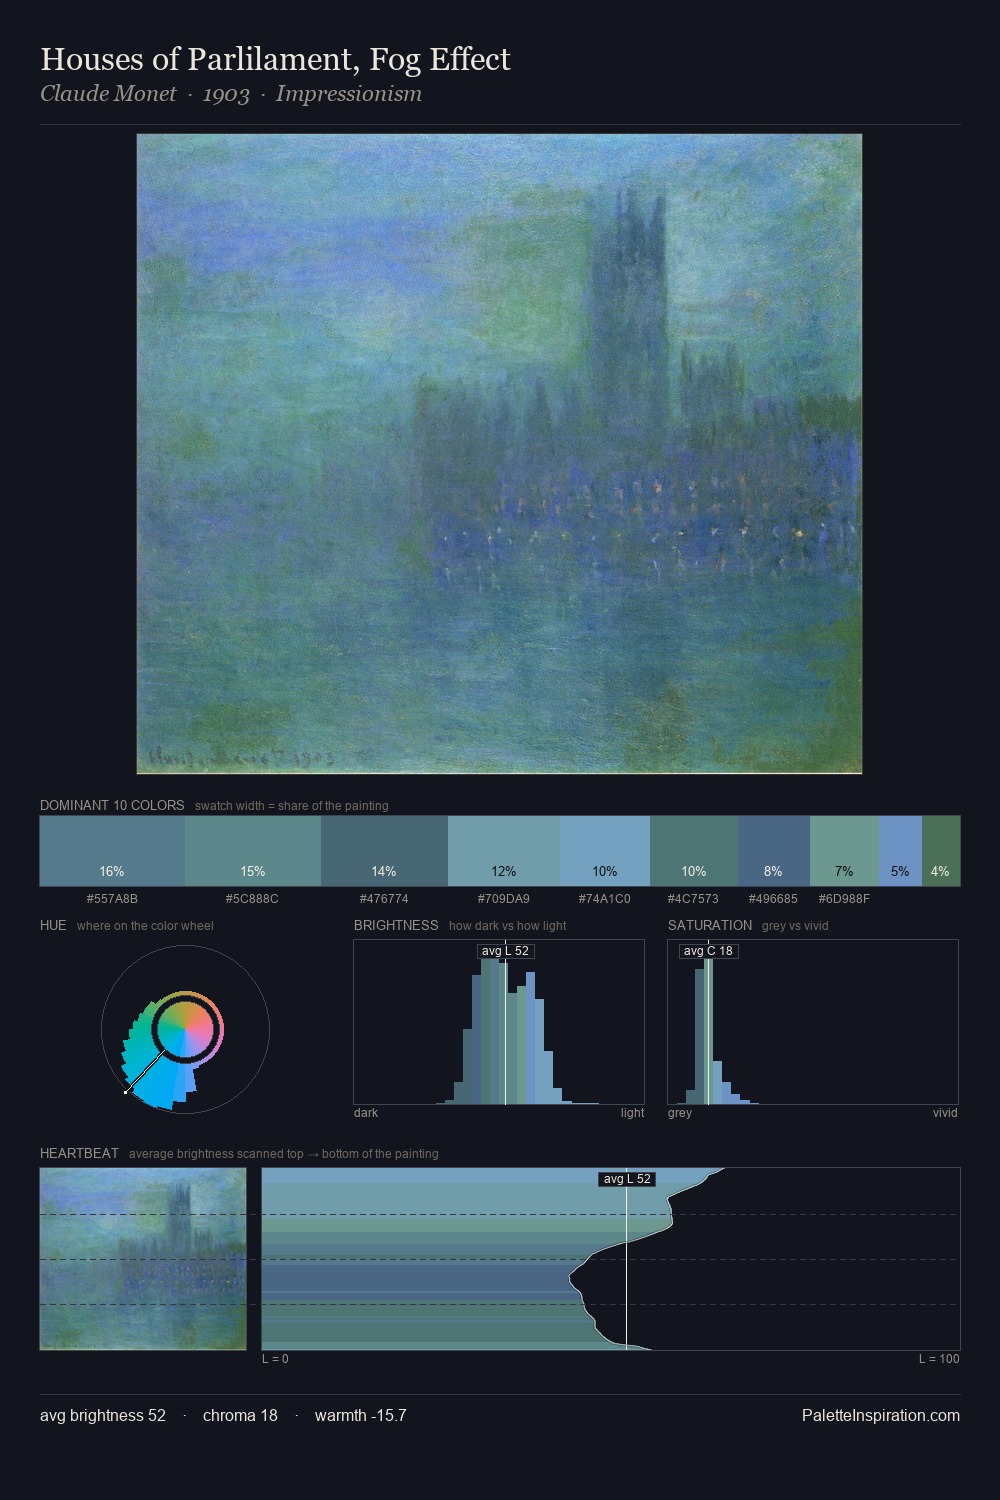Select the hex code #5C888C
The height and width of the screenshot is (1500, 1000).
[x=252, y=899]
